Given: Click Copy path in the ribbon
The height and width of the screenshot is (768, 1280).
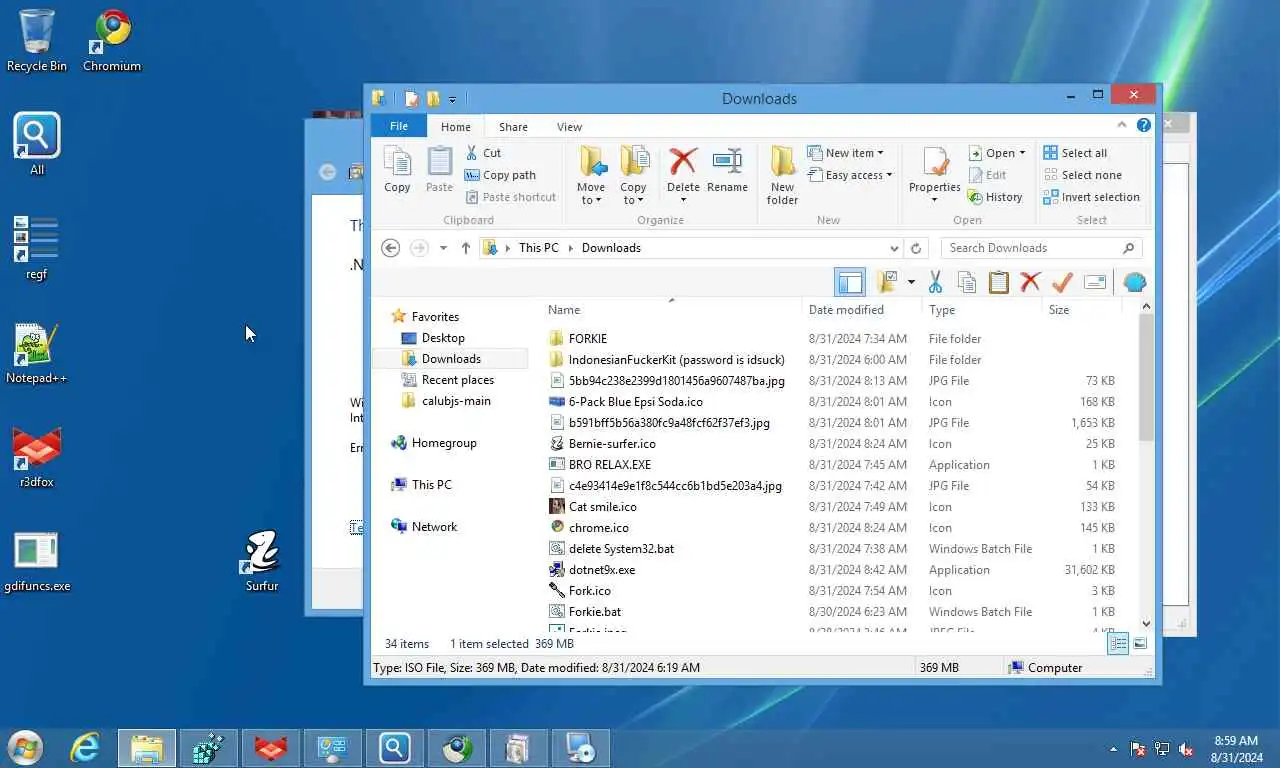Looking at the screenshot, I should pos(500,175).
